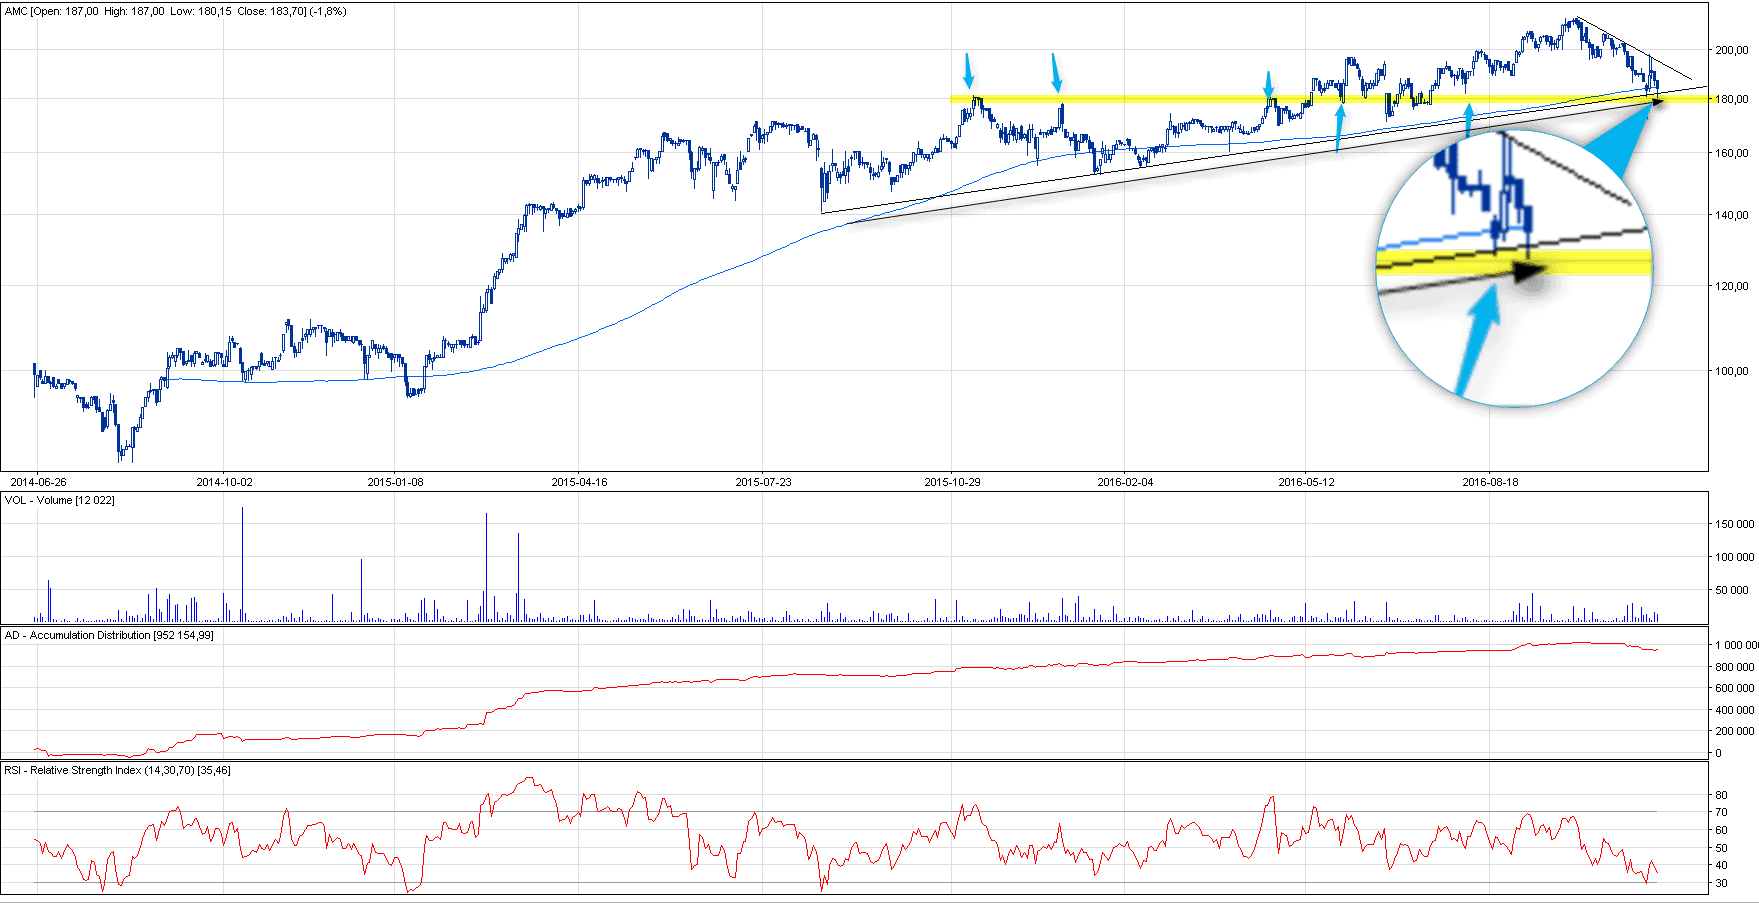Click the AMC open/high/low/close header text
1759x905 pixels.
(x=175, y=11)
